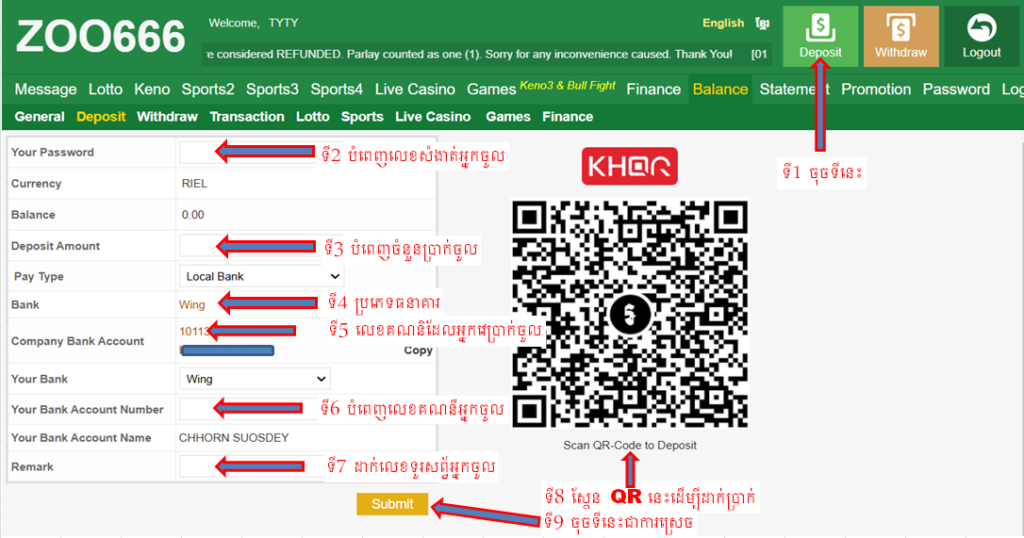
Task: Open Keno3 & Bull Fight
Action: pos(568,86)
